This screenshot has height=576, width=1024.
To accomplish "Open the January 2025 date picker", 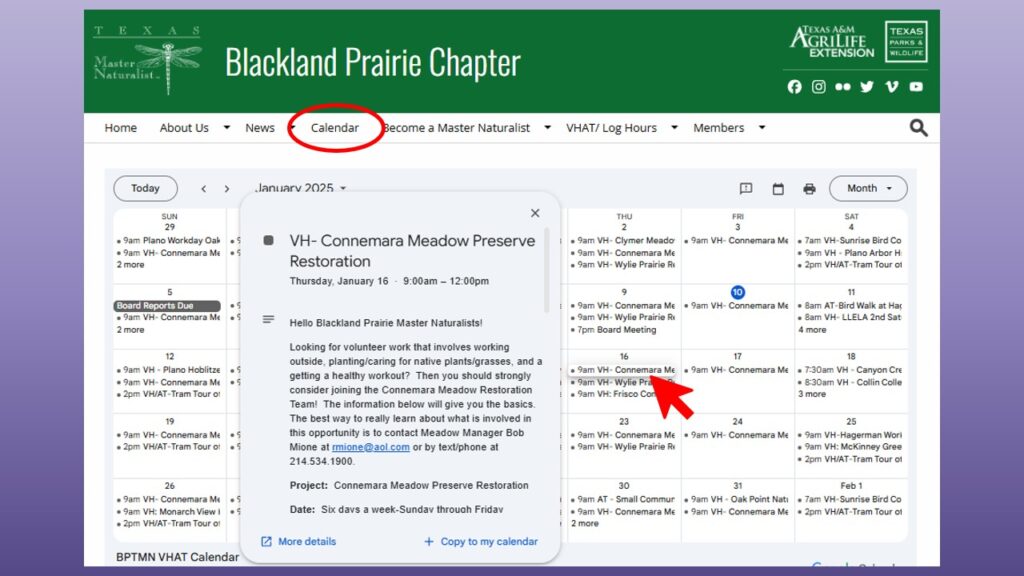I will click(301, 189).
